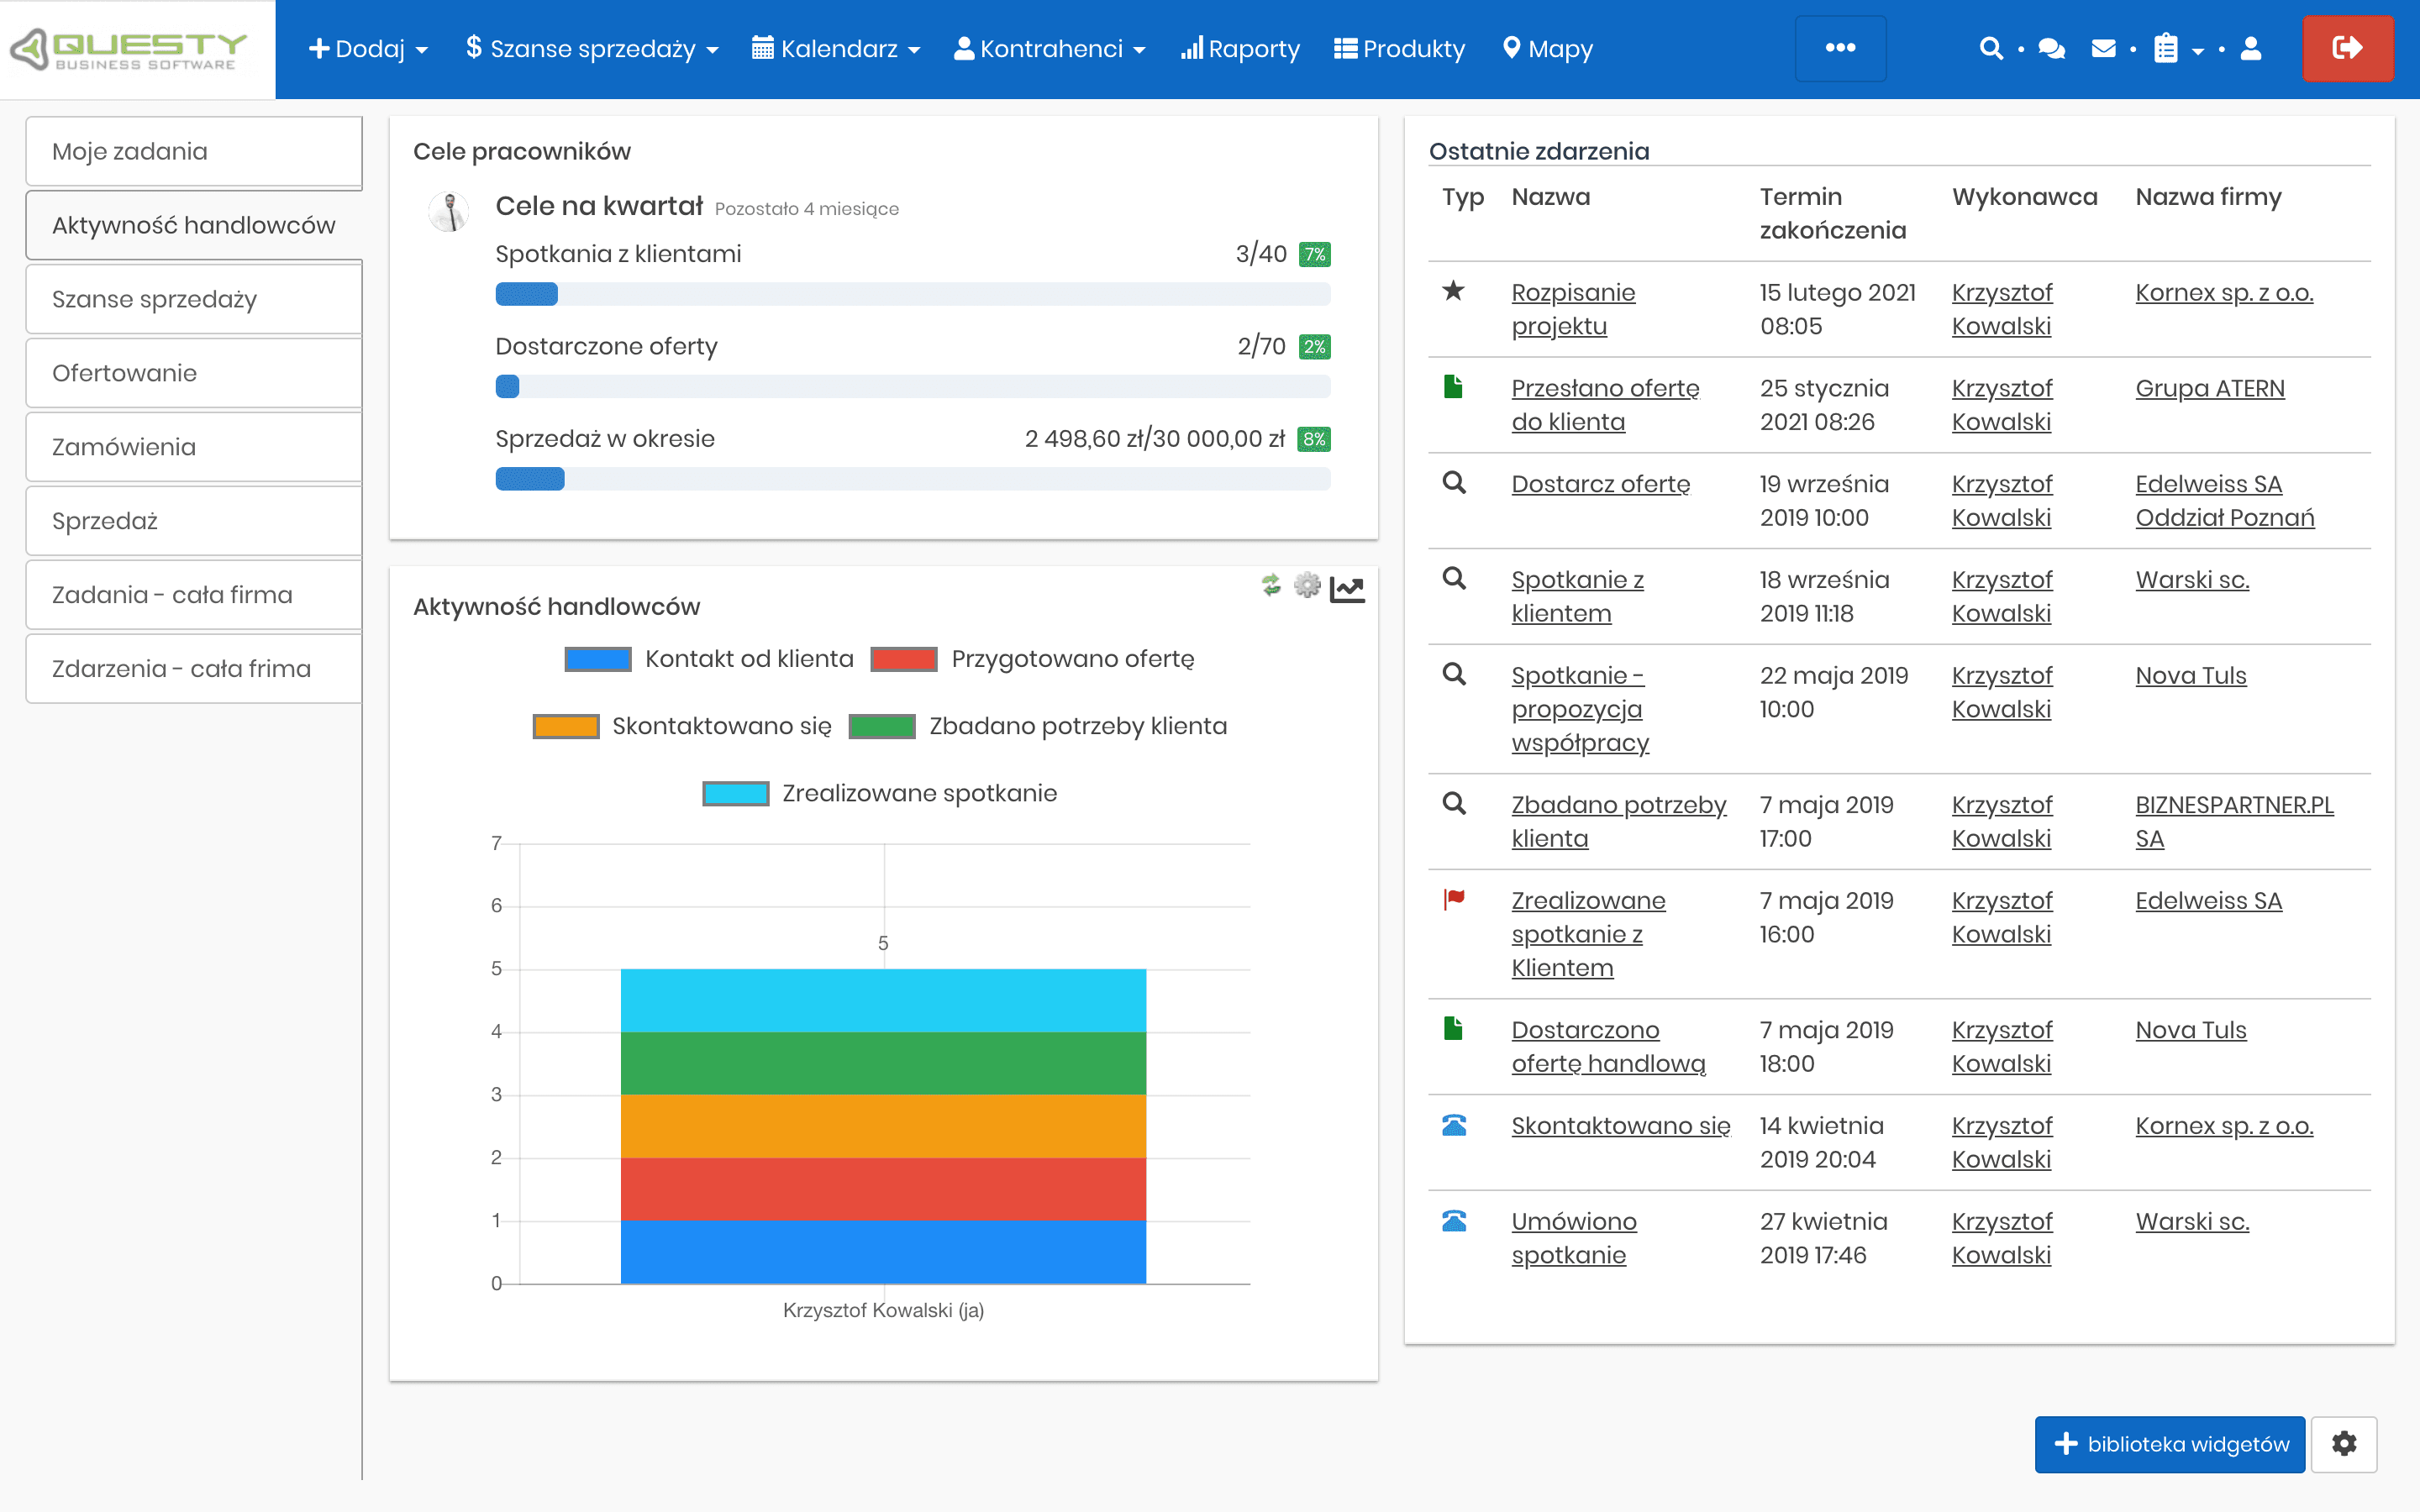This screenshot has width=2420, height=1512.
Task: Select Ofertowanie sidebar tab
Action: [194, 373]
